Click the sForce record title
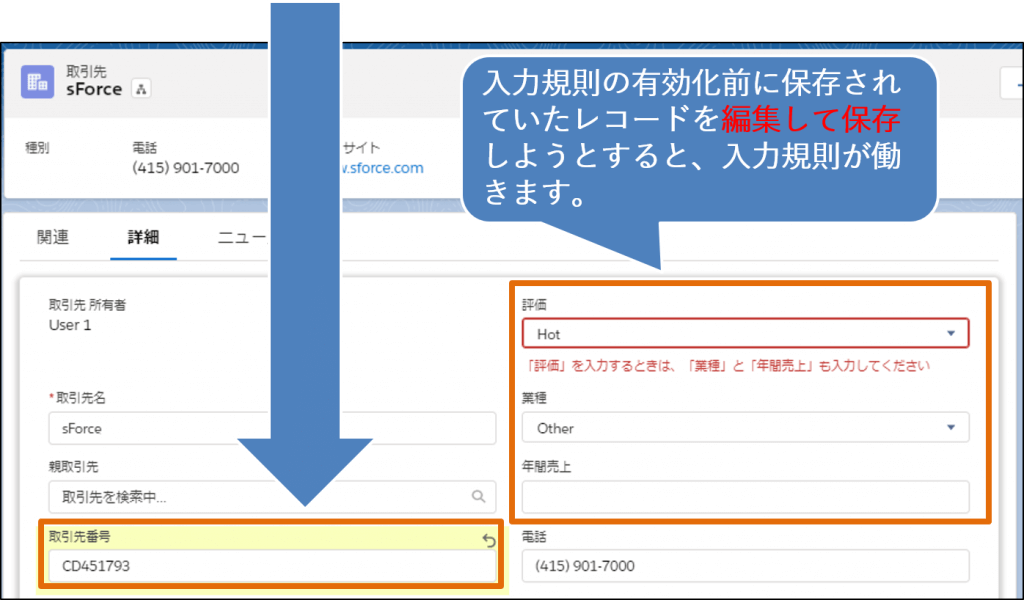Screen dimensions: 1024x600 pyautogui.click(x=93, y=89)
